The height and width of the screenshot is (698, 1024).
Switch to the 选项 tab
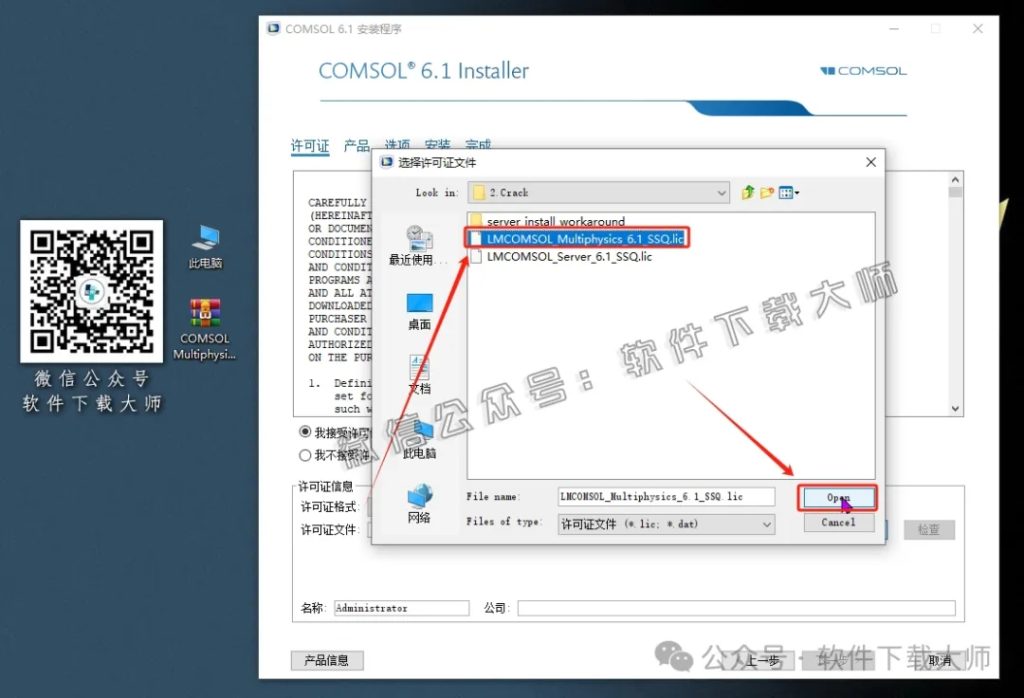[x=396, y=145]
